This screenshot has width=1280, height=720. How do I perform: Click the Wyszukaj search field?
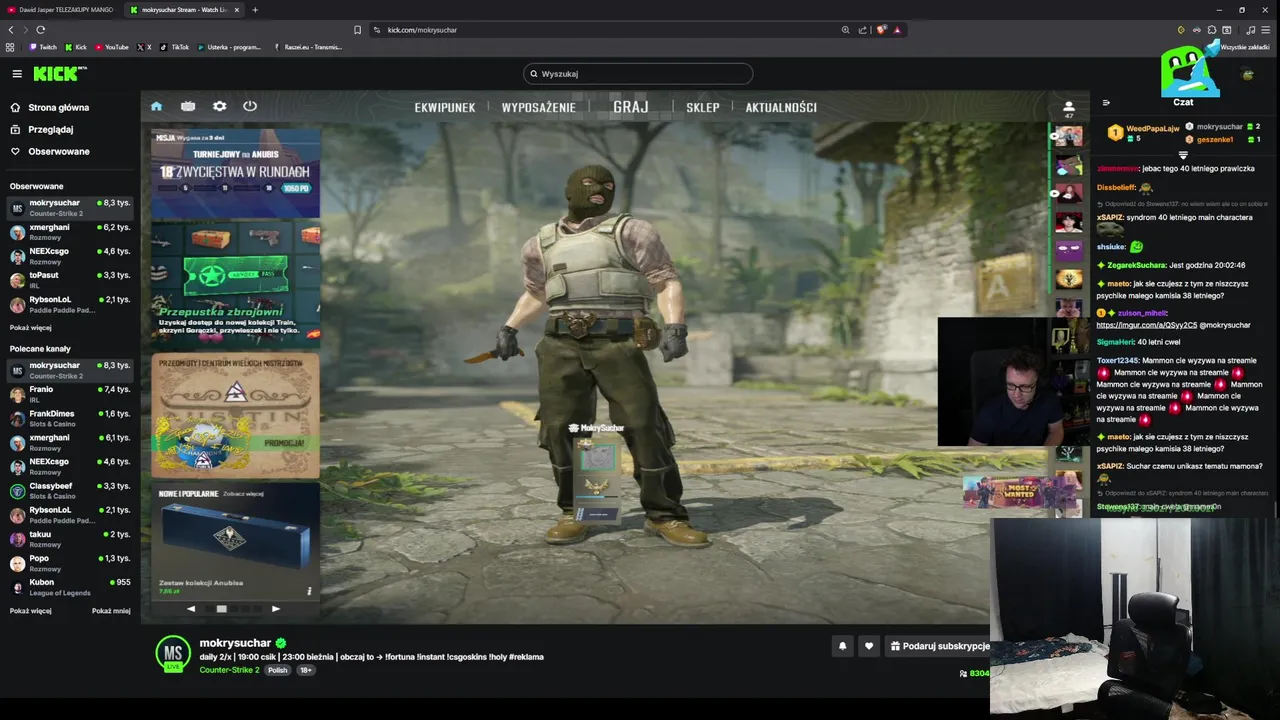[x=638, y=73]
